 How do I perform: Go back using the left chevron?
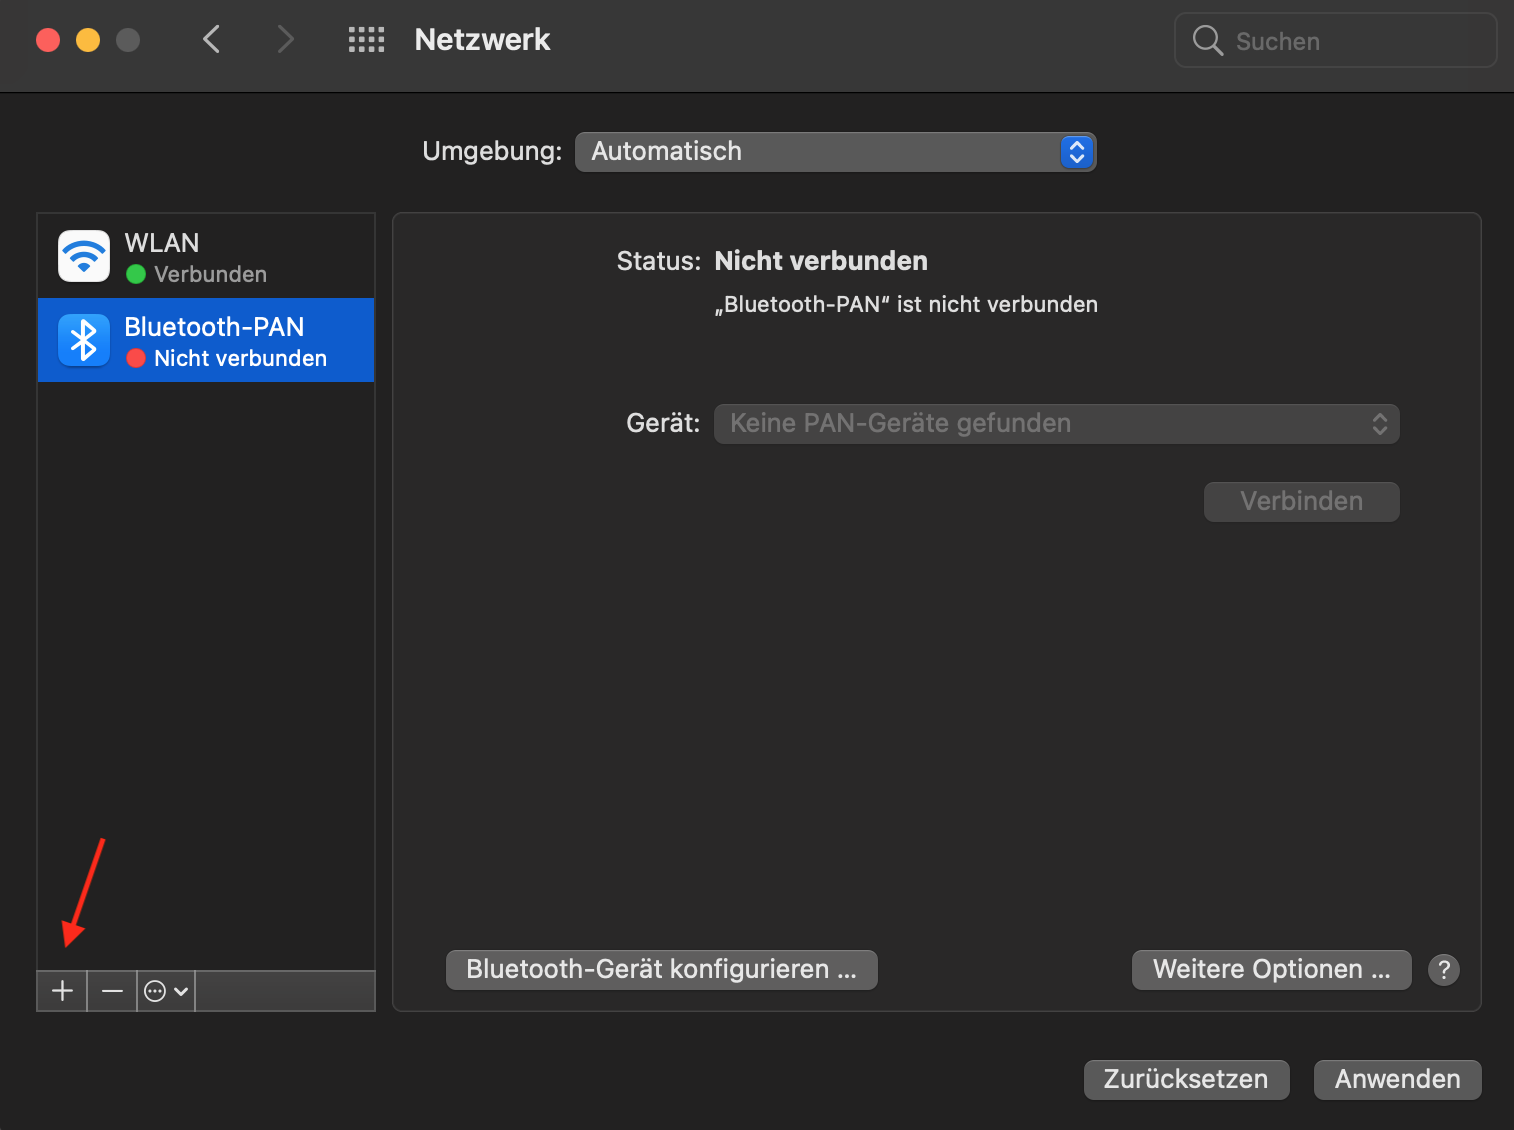[x=211, y=40]
